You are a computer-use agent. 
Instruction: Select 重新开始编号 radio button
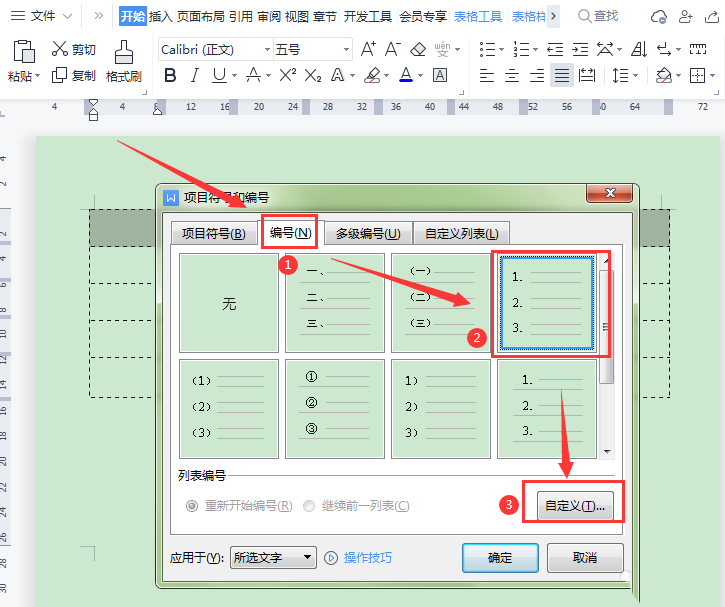(191, 506)
